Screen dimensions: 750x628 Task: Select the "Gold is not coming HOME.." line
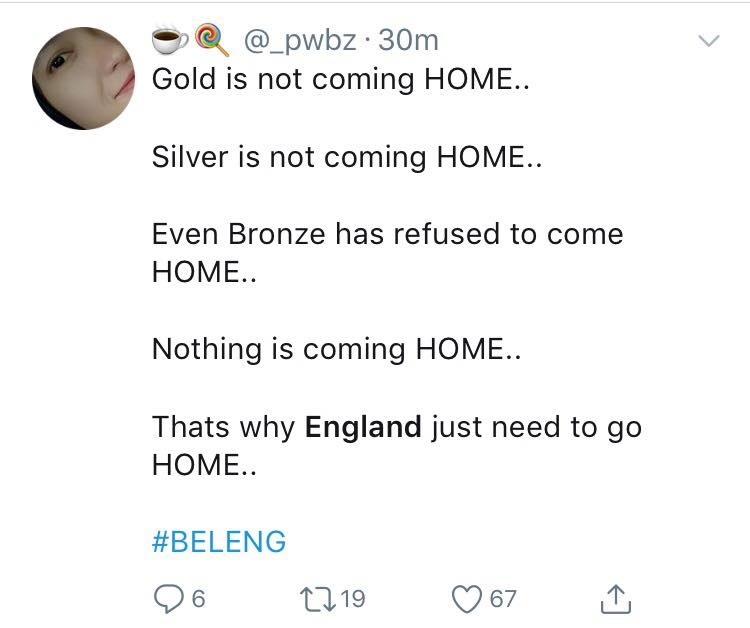pos(340,79)
